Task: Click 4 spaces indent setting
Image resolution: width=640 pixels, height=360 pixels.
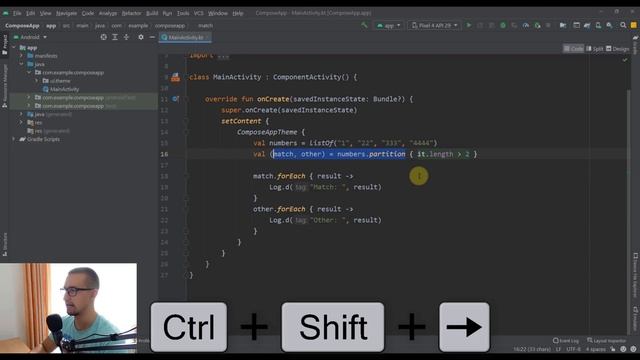Action: [596, 349]
